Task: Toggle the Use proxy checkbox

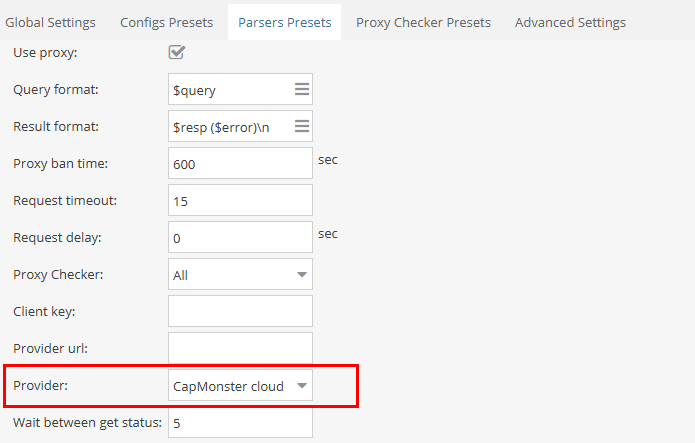Action: (176, 52)
